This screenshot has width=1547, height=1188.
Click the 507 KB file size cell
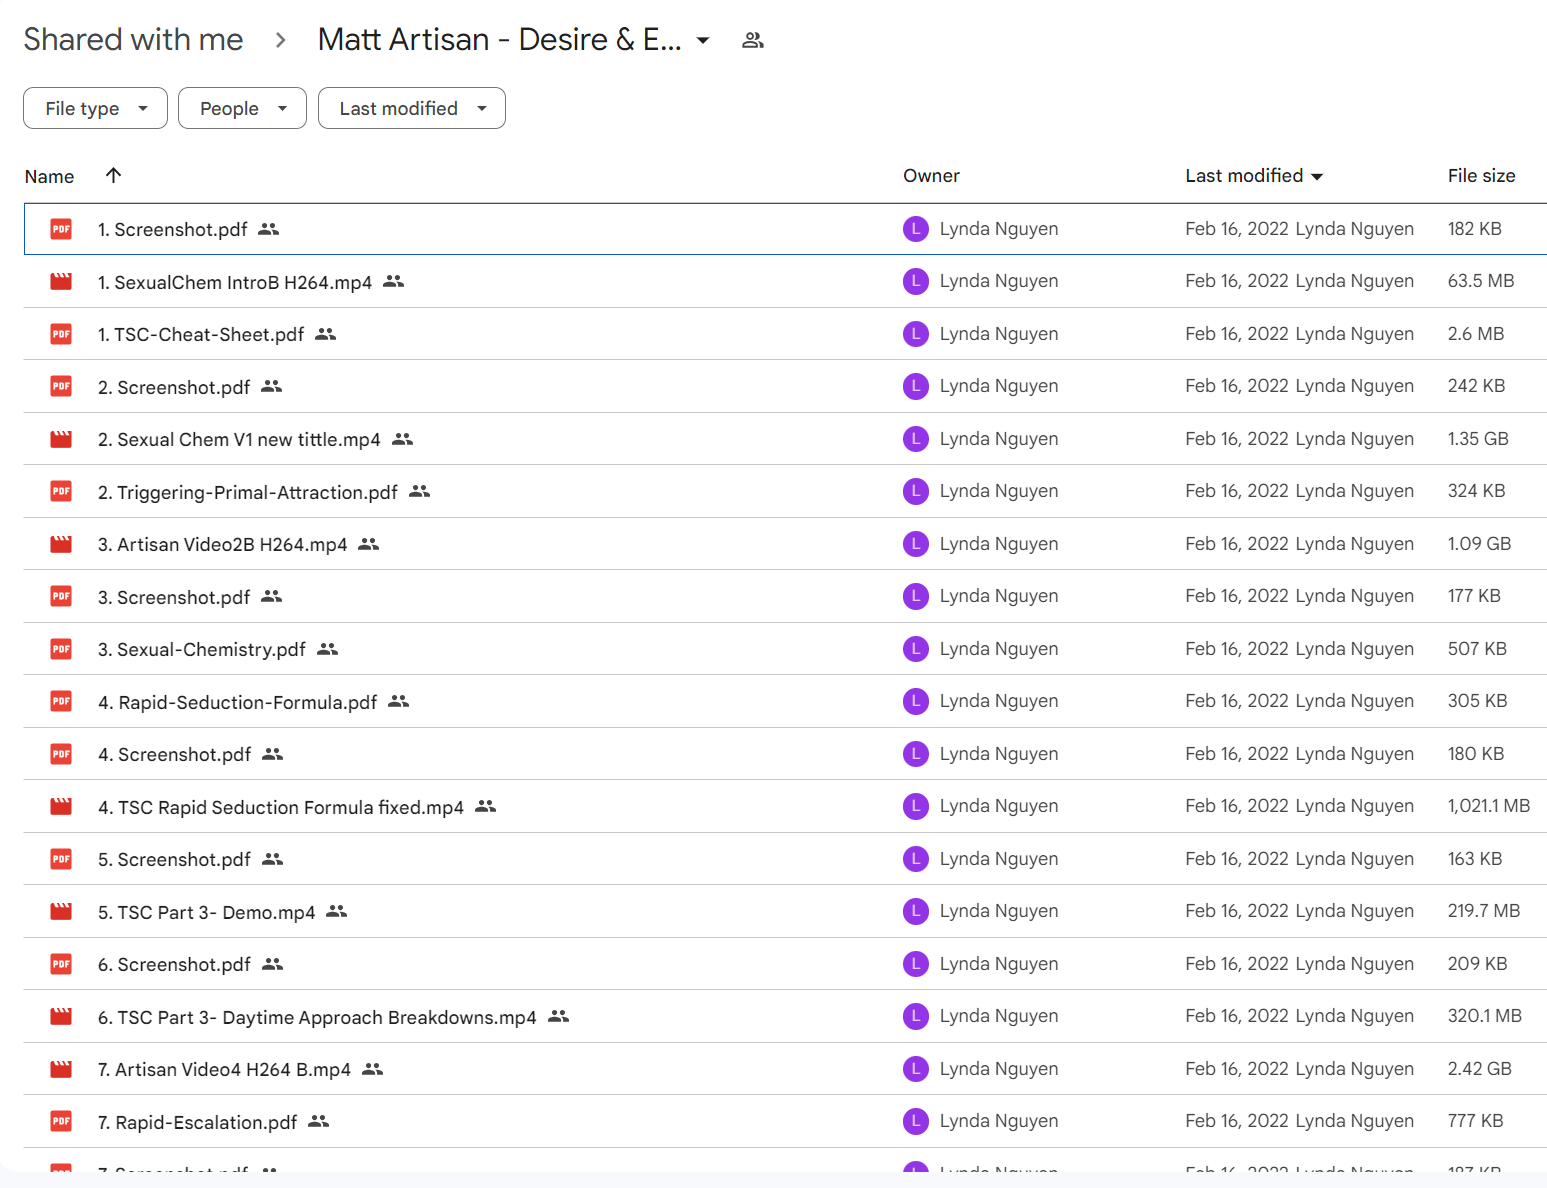1477,649
